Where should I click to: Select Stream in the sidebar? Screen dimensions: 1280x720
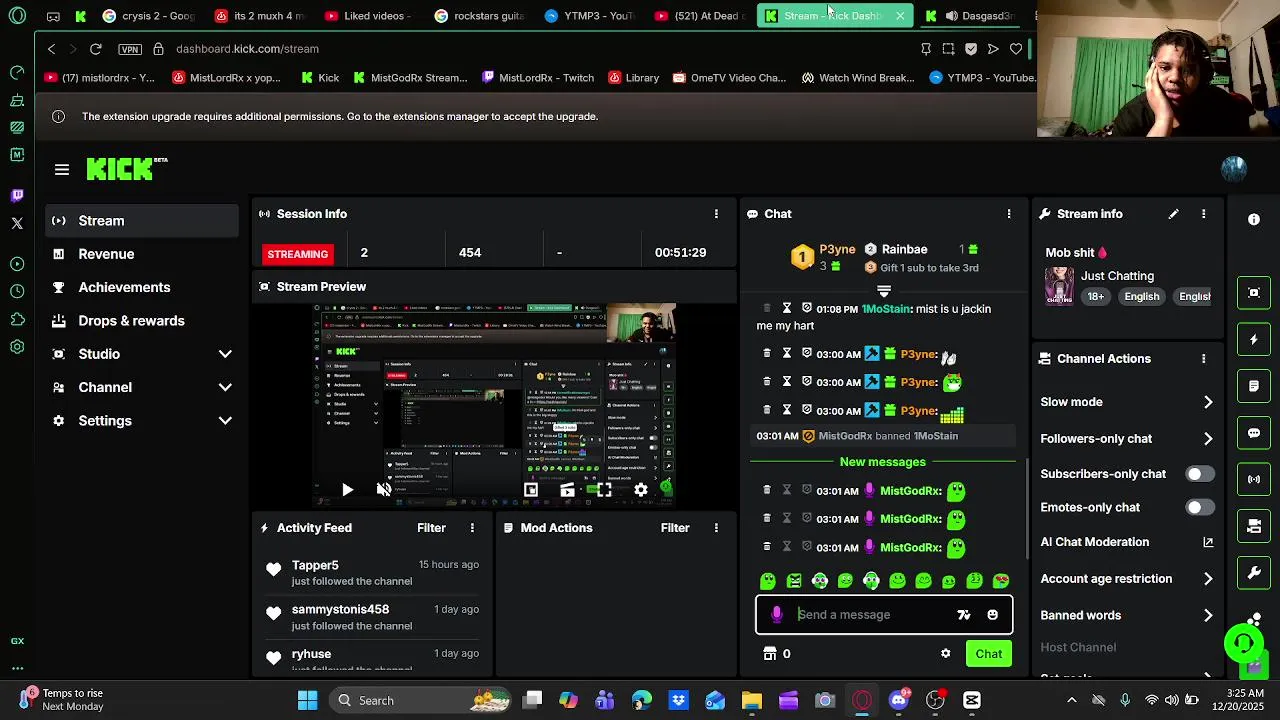pos(142,221)
